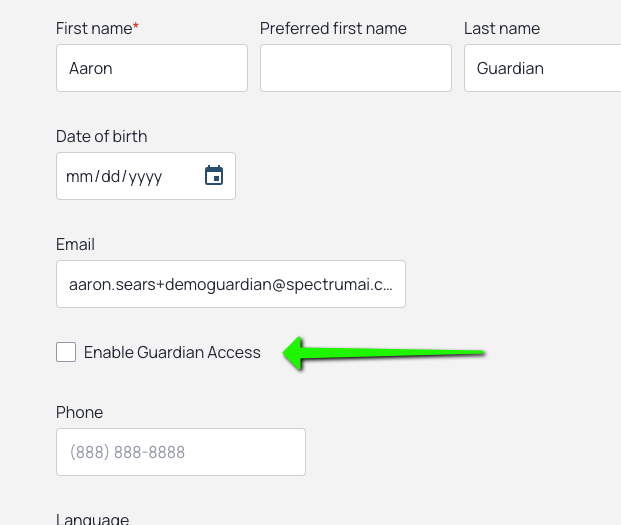Viewport: 621px width, 525px height.
Task: Click the Phone field label
Action: 79,412
